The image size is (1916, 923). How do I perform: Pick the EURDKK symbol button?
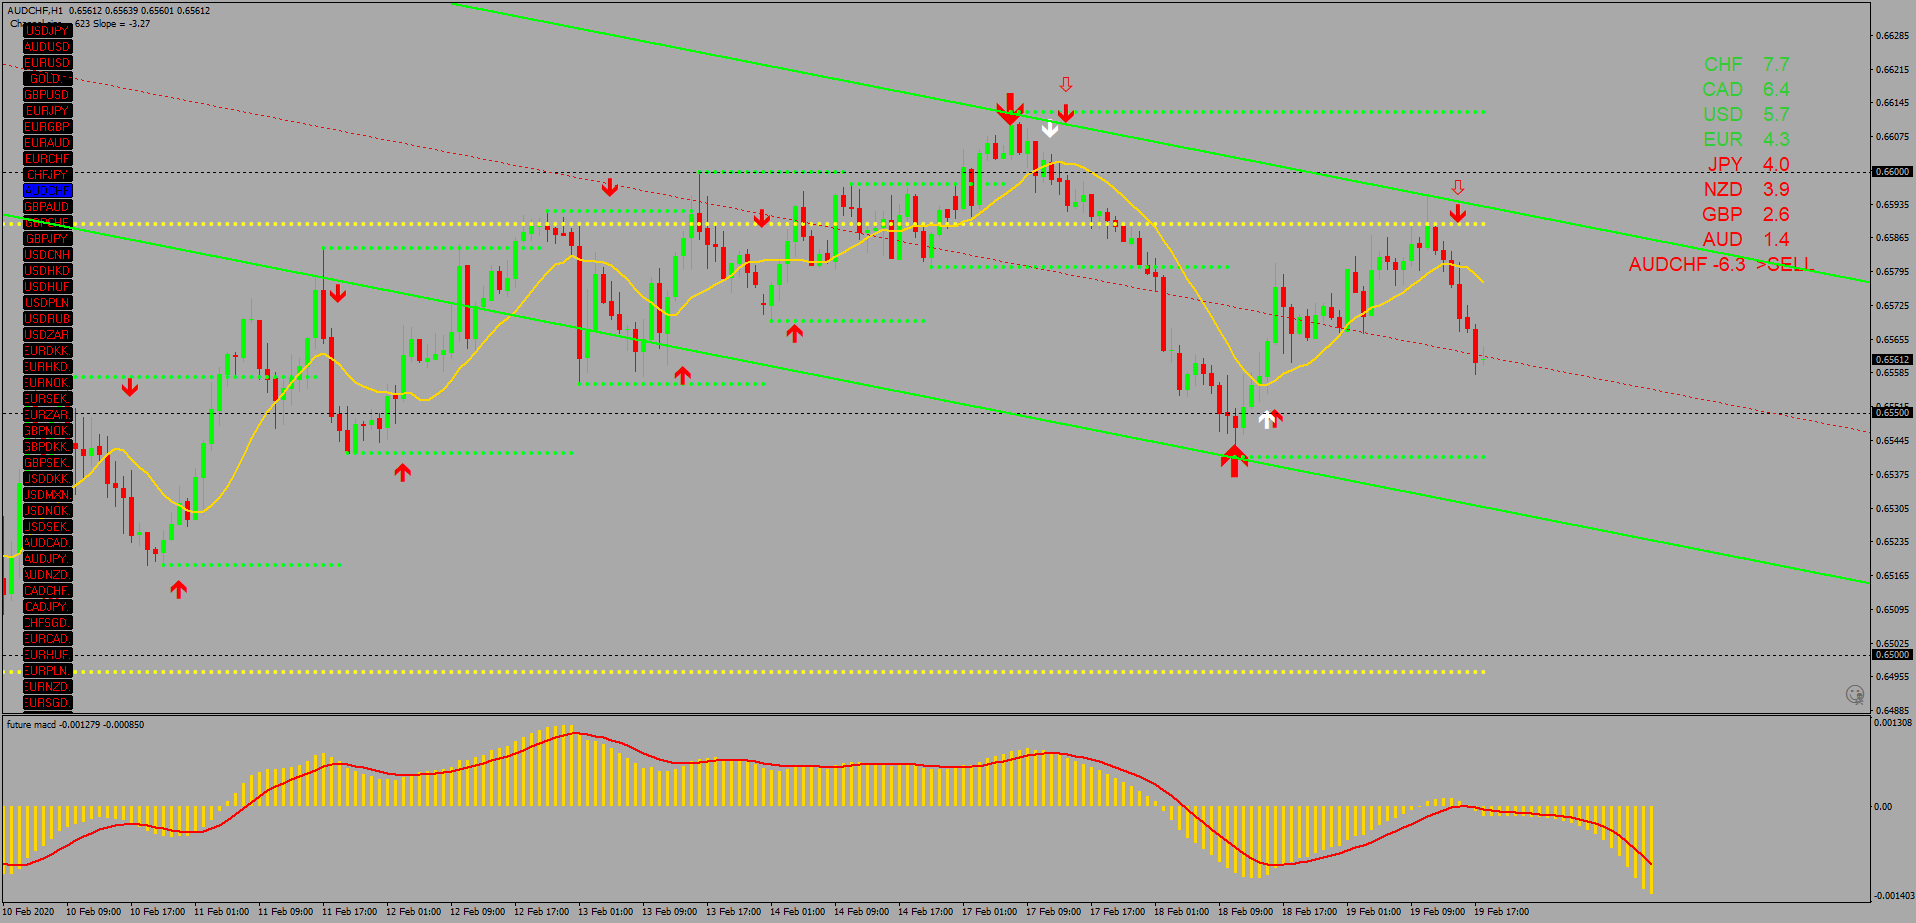48,351
